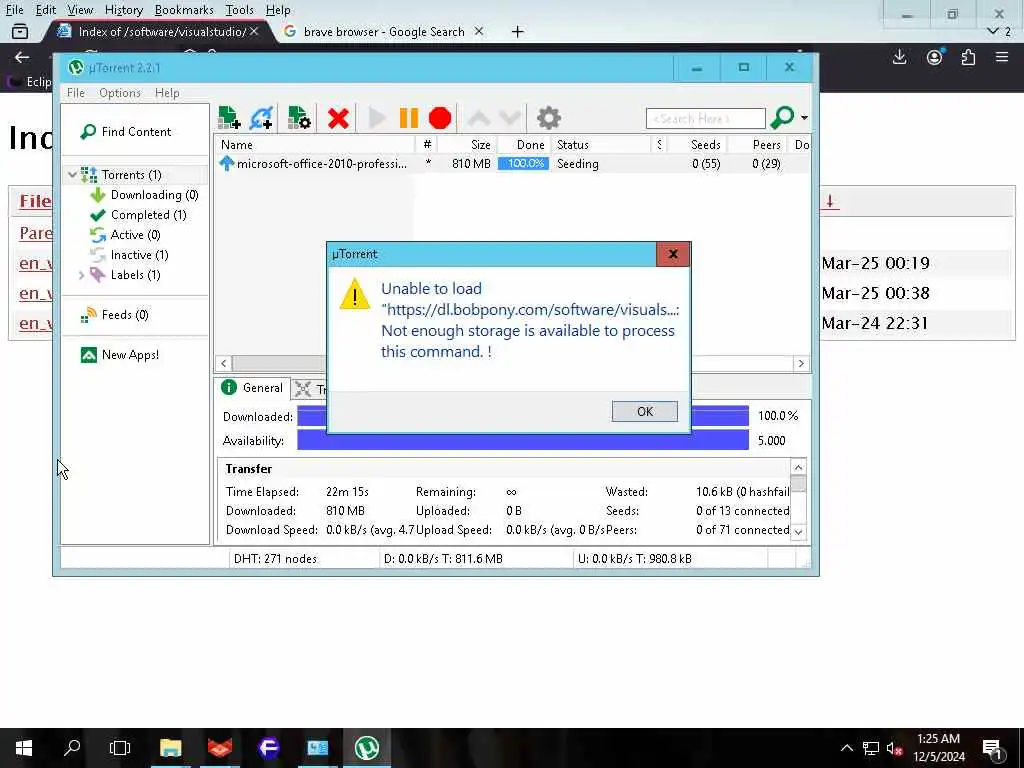The image size is (1024, 768).
Task: Open the search provider dropdown arrow
Action: tap(805, 118)
